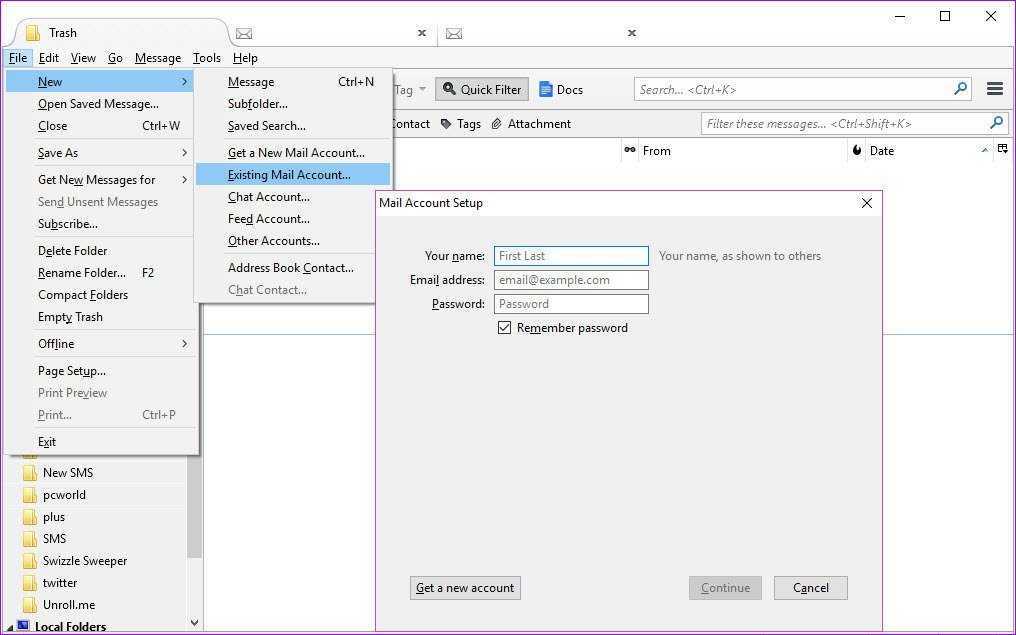This screenshot has width=1016, height=635.
Task: Toggle the Attachment quick filter
Action: pos(530,124)
